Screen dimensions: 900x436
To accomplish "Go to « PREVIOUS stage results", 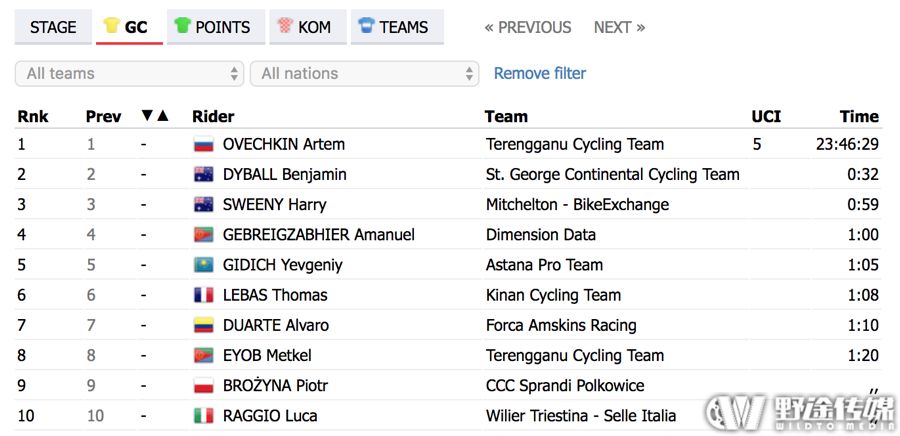I will [528, 27].
